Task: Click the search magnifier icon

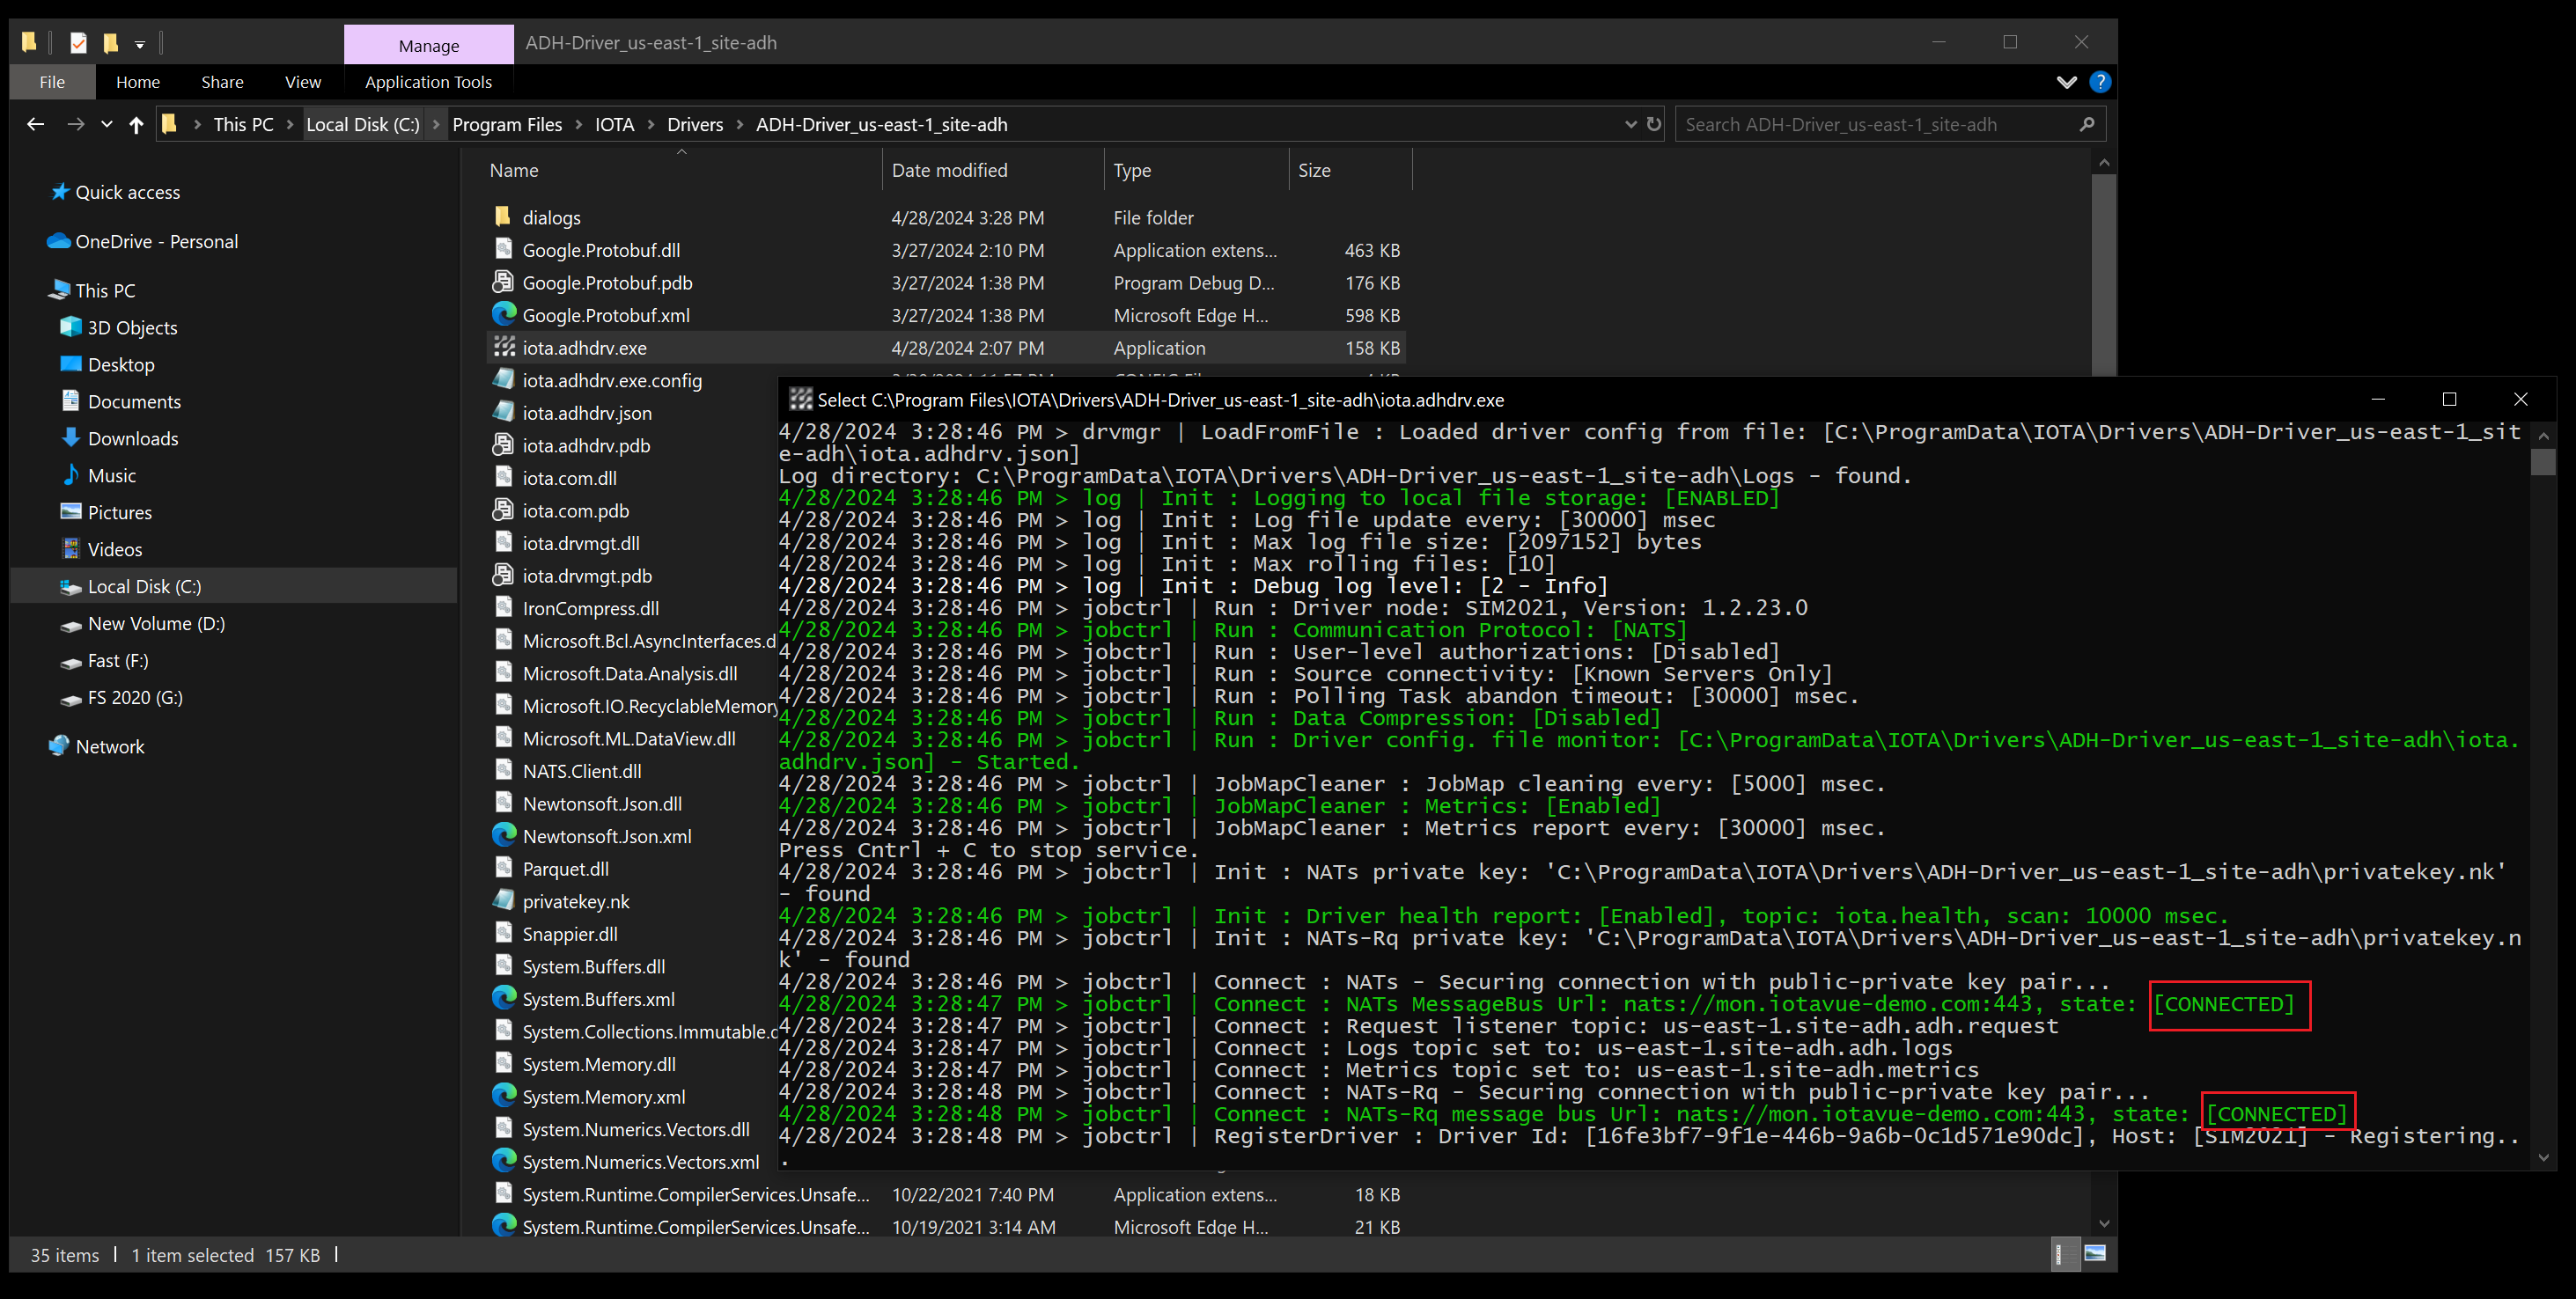Action: [x=2087, y=124]
